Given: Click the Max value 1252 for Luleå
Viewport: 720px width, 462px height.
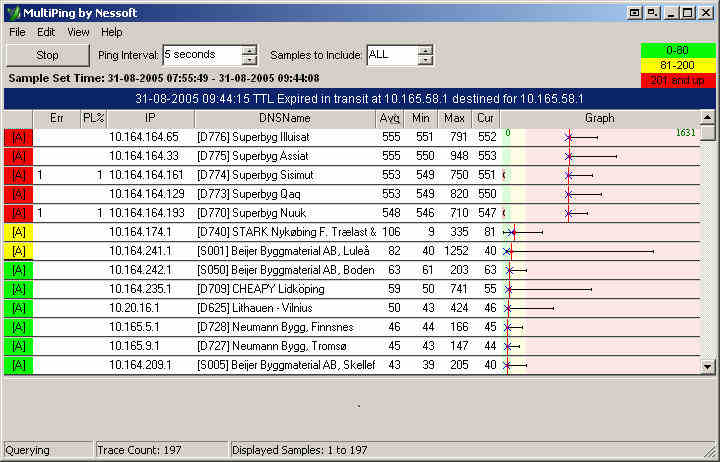Looking at the screenshot, I should click(456, 251).
